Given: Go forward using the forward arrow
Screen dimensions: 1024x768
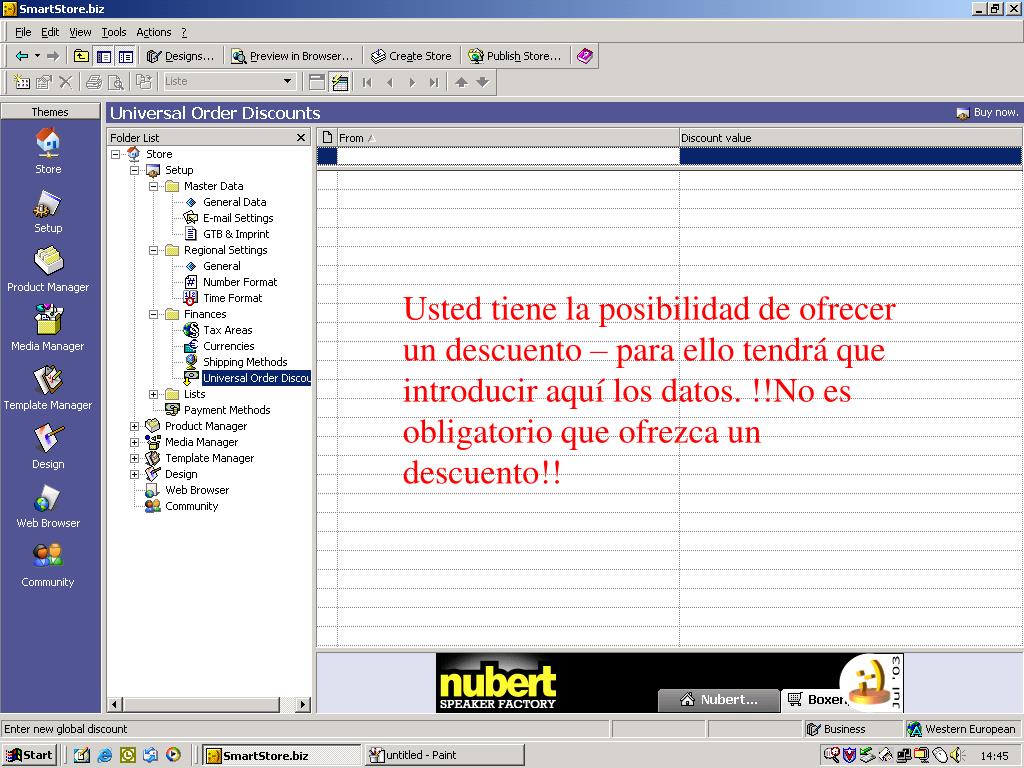Looking at the screenshot, I should (x=54, y=56).
